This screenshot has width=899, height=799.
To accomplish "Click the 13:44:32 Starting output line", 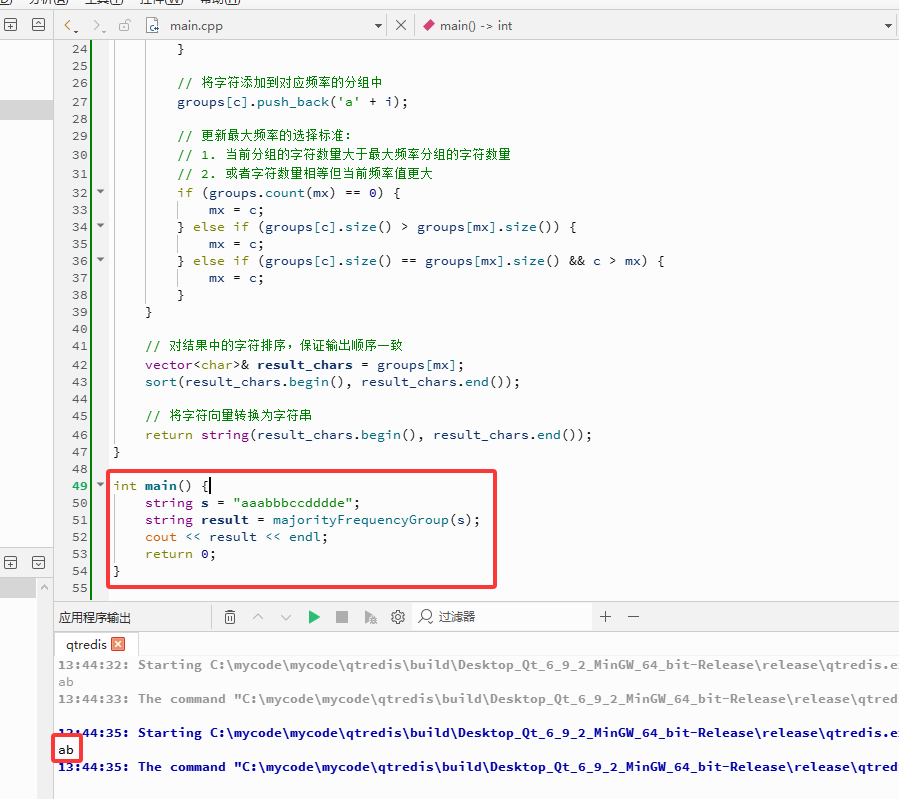I will [478, 665].
